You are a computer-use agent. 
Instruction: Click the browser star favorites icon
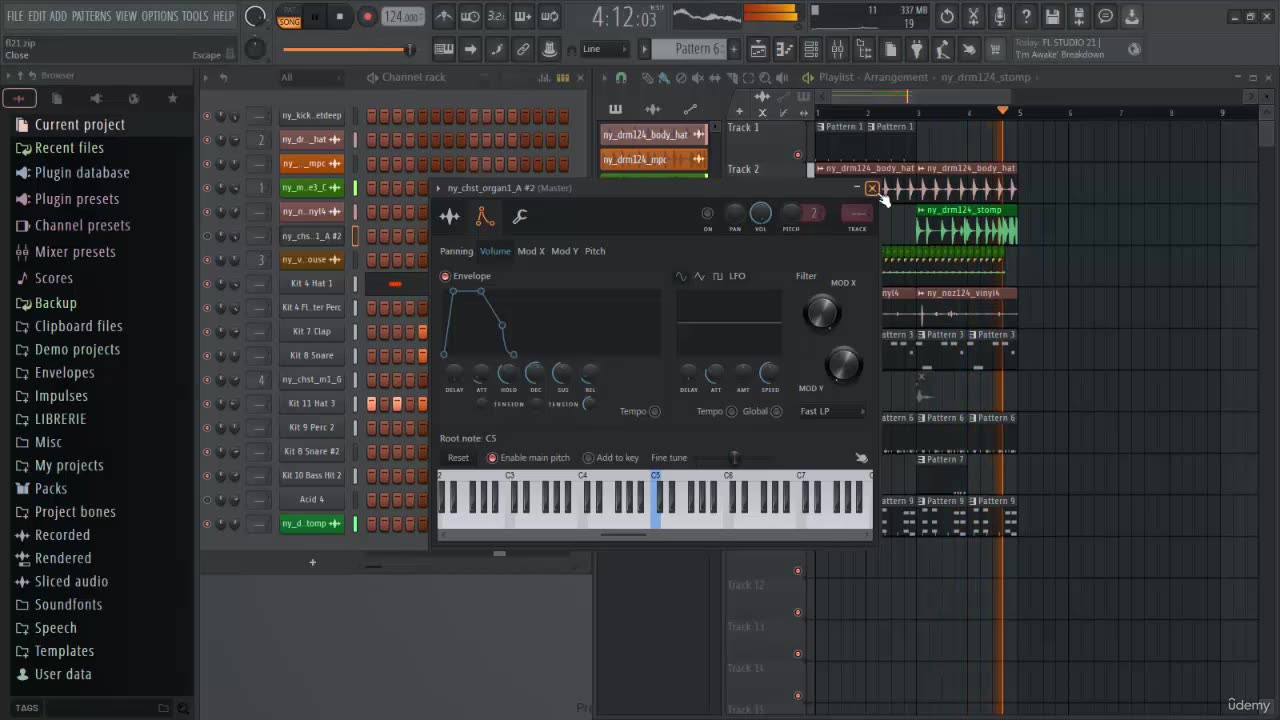172,98
